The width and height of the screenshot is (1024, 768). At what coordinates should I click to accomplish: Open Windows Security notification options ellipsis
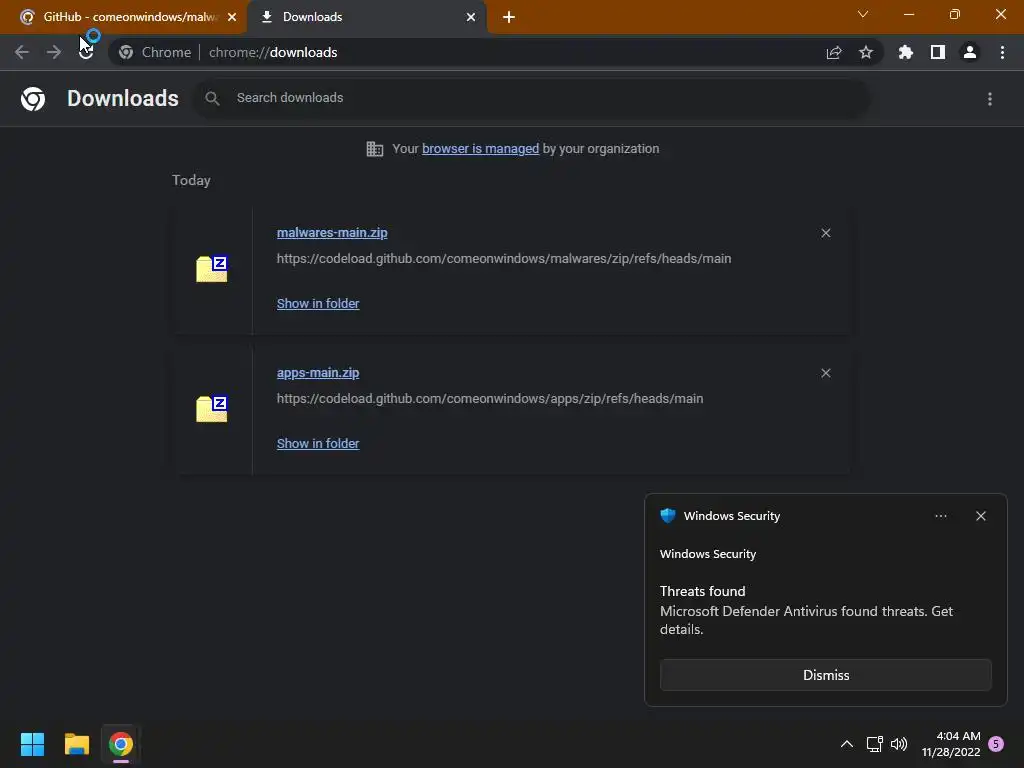940,516
